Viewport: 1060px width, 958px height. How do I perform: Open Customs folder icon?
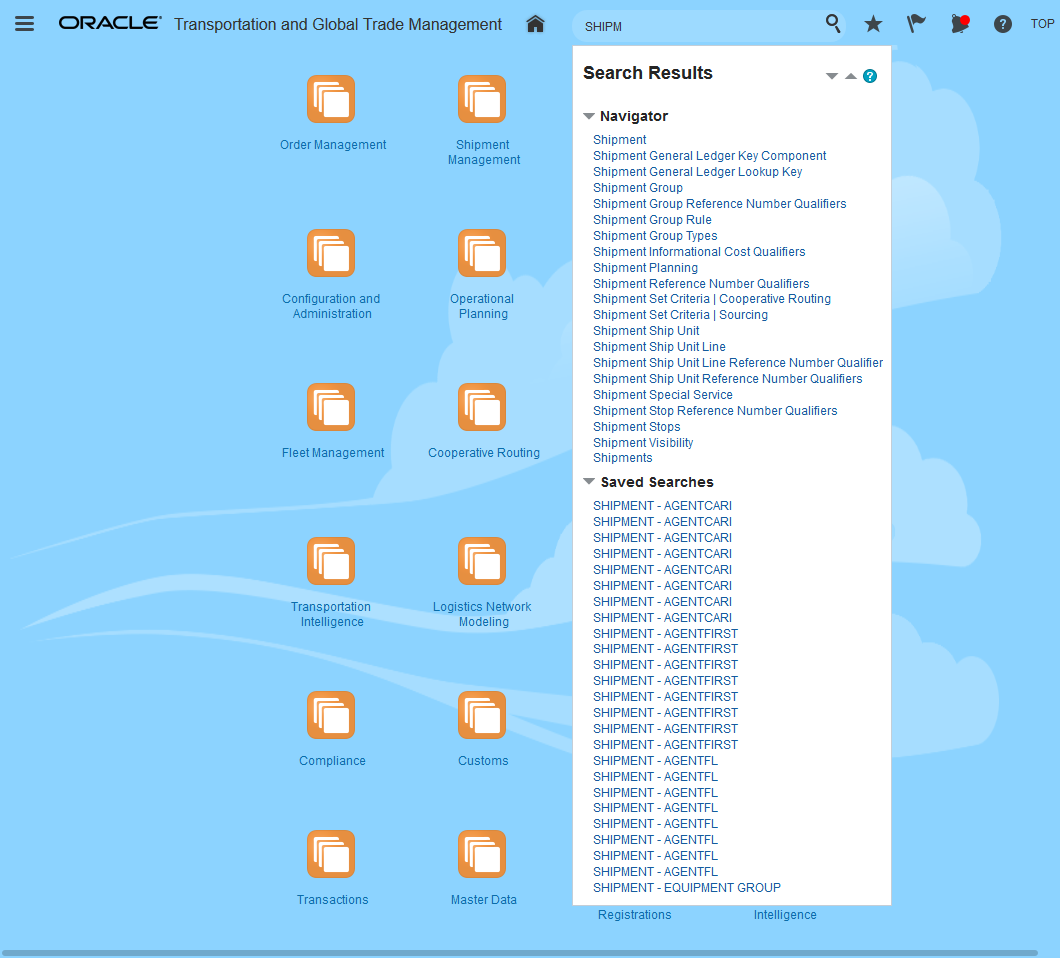[482, 715]
